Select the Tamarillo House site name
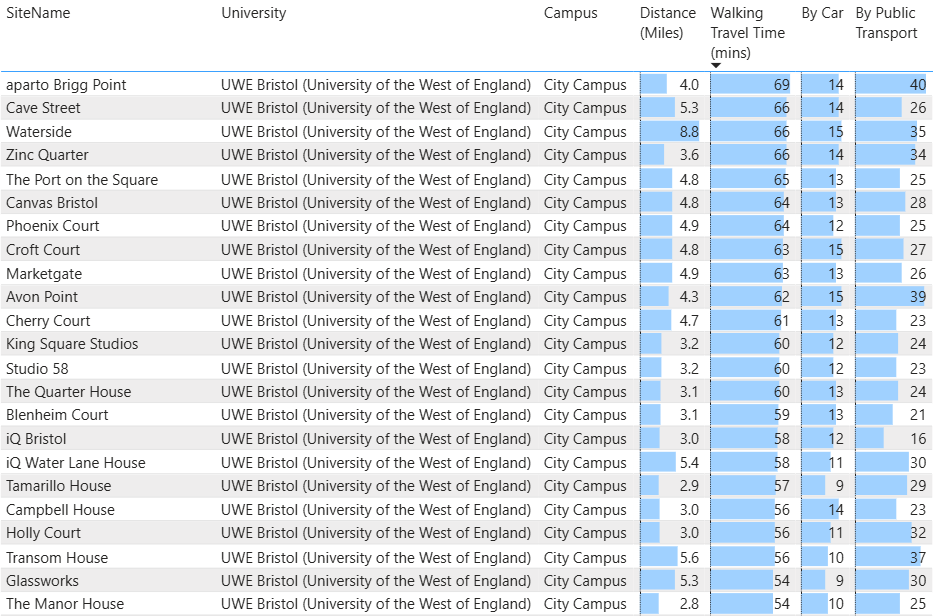 pyautogui.click(x=58, y=486)
